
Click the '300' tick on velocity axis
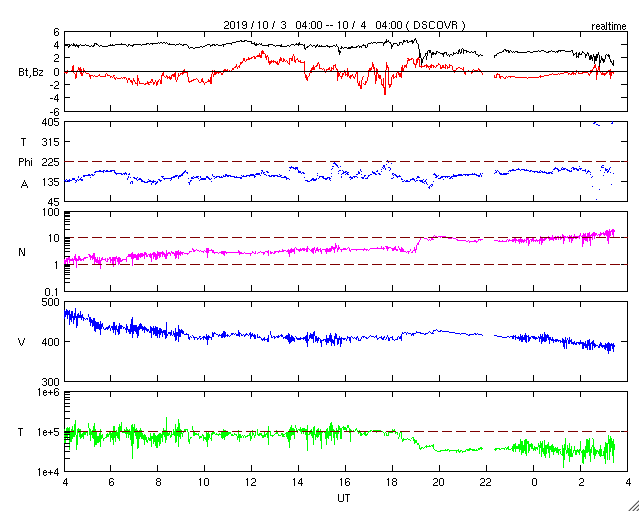(x=50, y=382)
